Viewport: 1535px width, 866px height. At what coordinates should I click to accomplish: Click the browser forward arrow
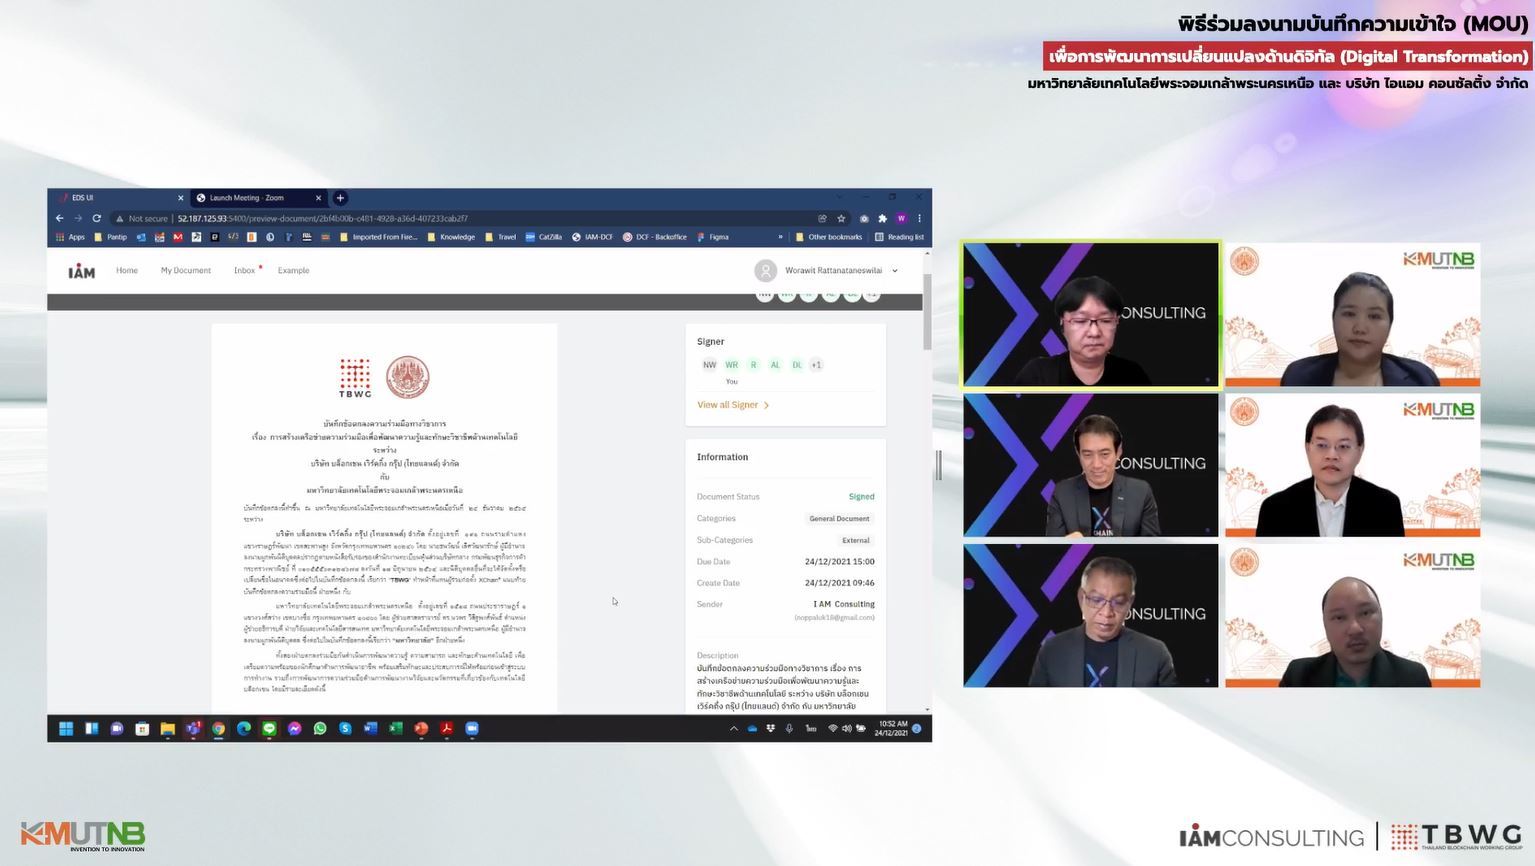pos(78,218)
